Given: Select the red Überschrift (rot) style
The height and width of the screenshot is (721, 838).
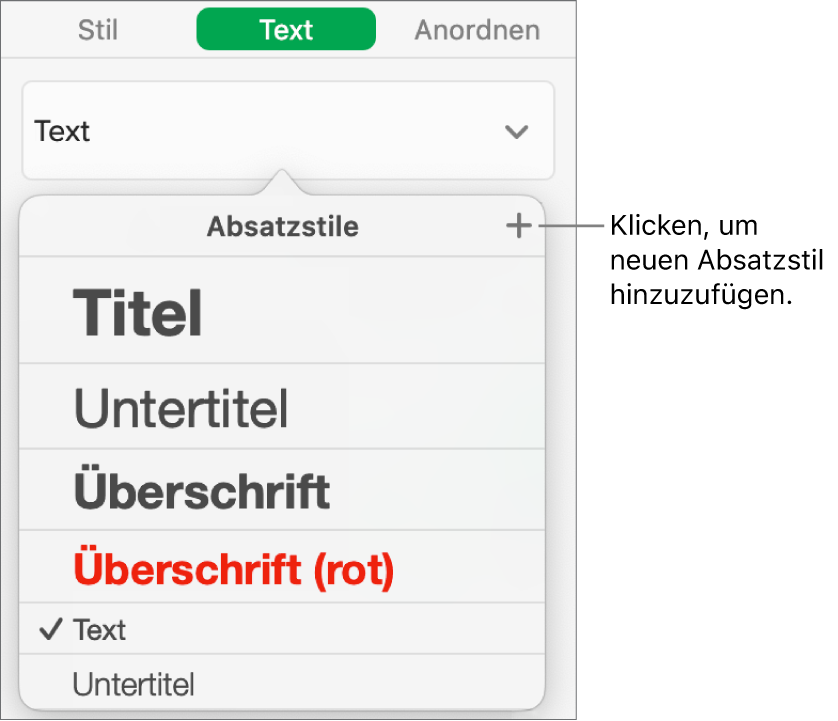Looking at the screenshot, I should pyautogui.click(x=235, y=569).
